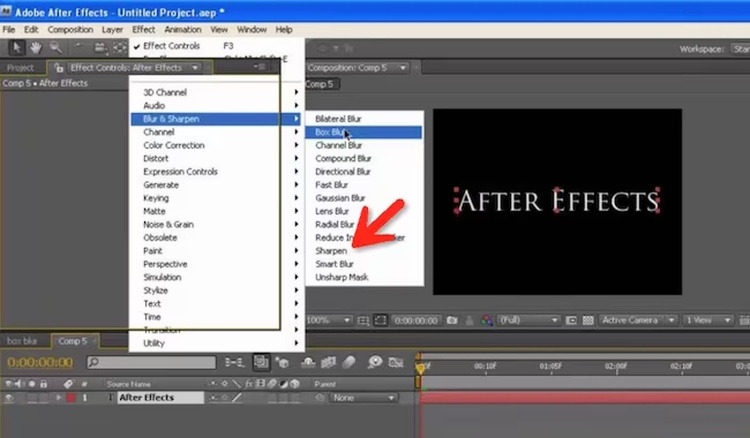Select the Hand tool
Screen dimensions: 750x438
(37, 47)
